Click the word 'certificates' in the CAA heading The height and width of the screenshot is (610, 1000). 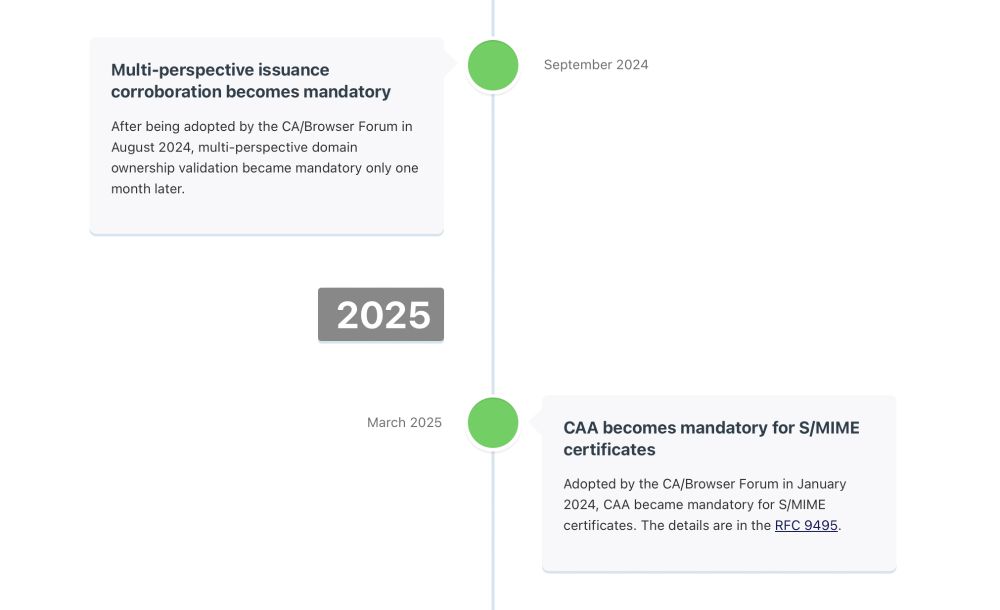[x=609, y=450]
